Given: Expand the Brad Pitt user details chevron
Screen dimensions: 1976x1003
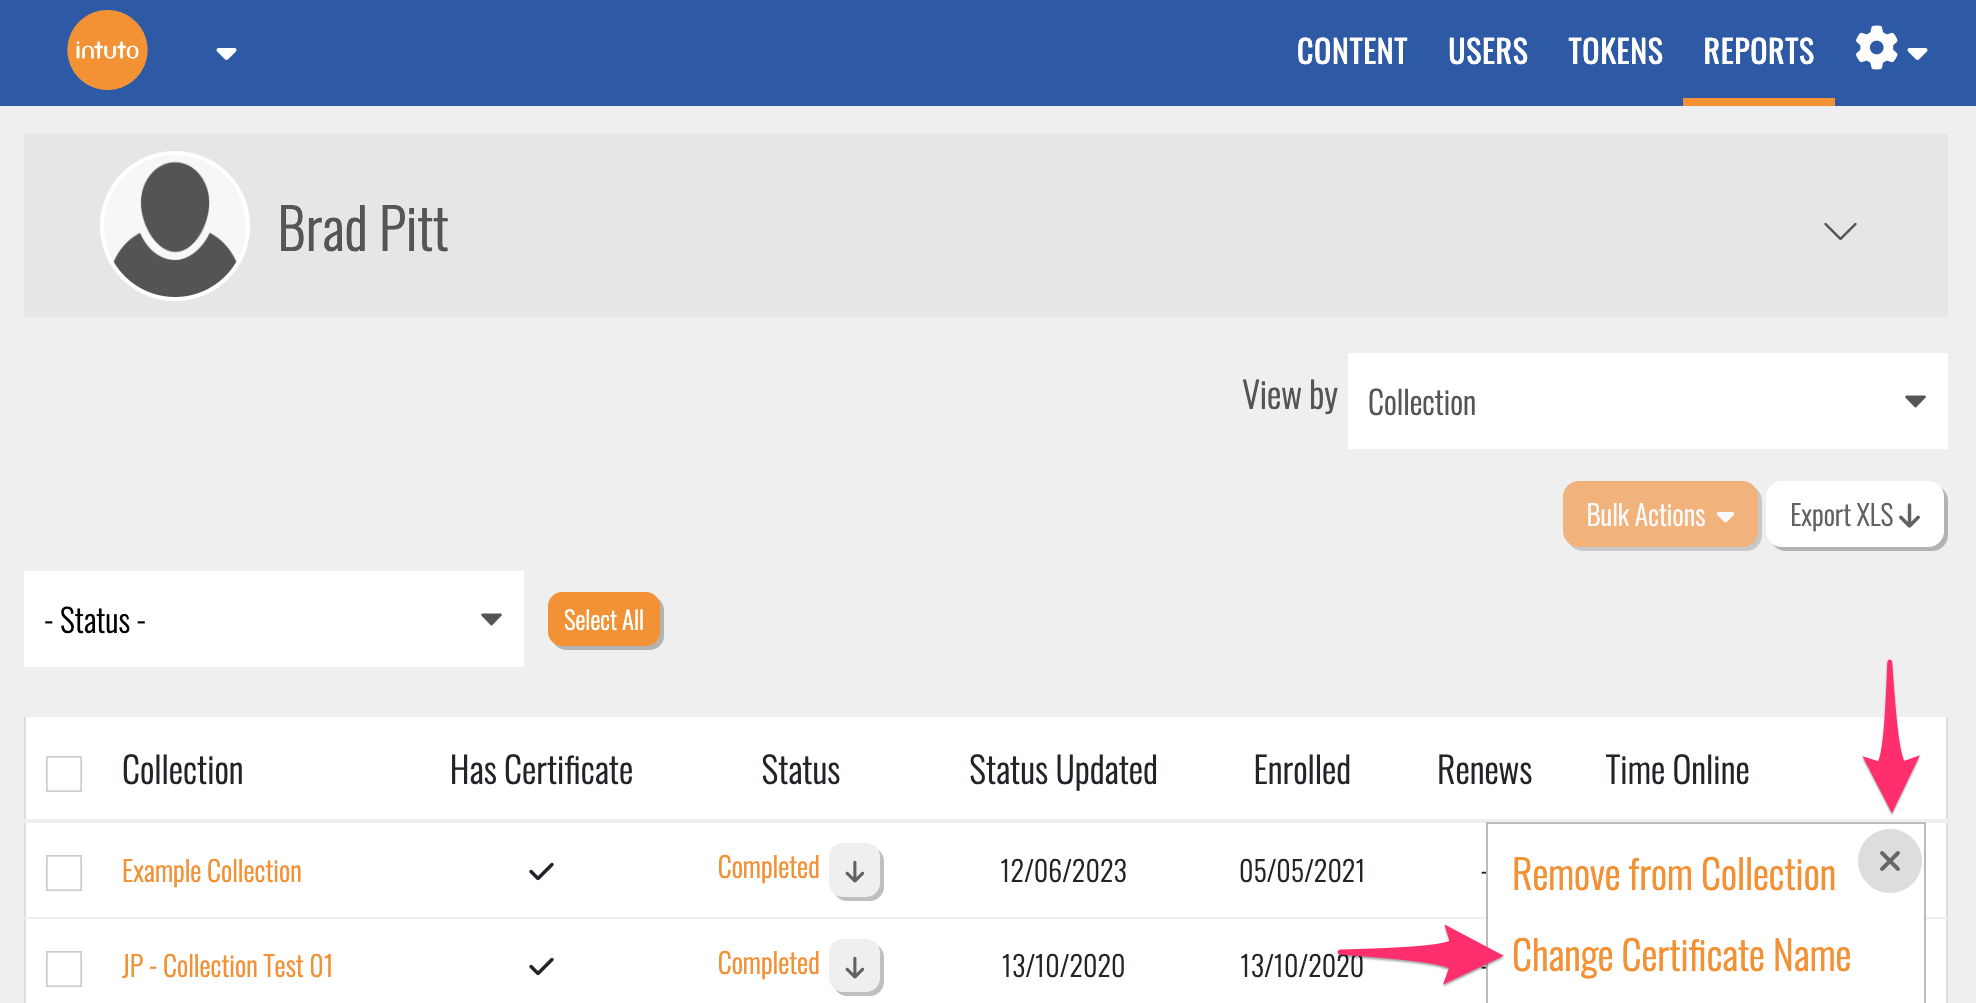Looking at the screenshot, I should coord(1839,231).
